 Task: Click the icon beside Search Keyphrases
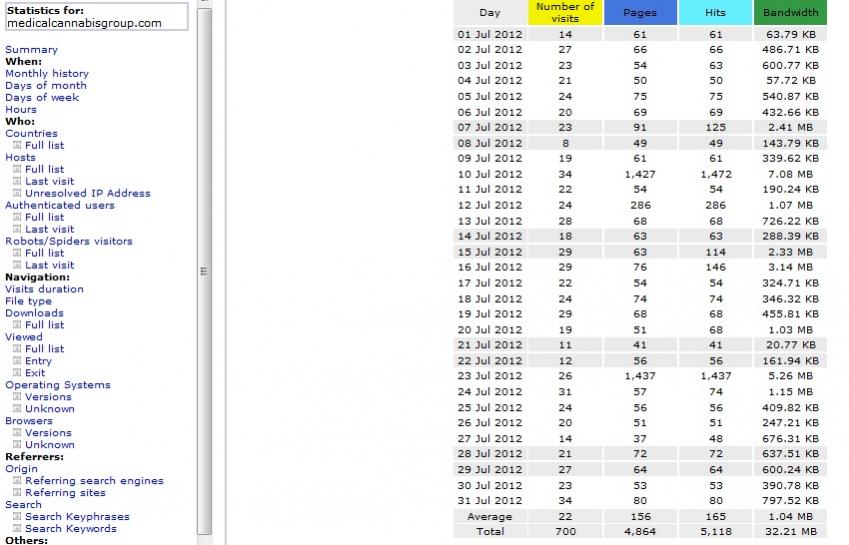17,516
